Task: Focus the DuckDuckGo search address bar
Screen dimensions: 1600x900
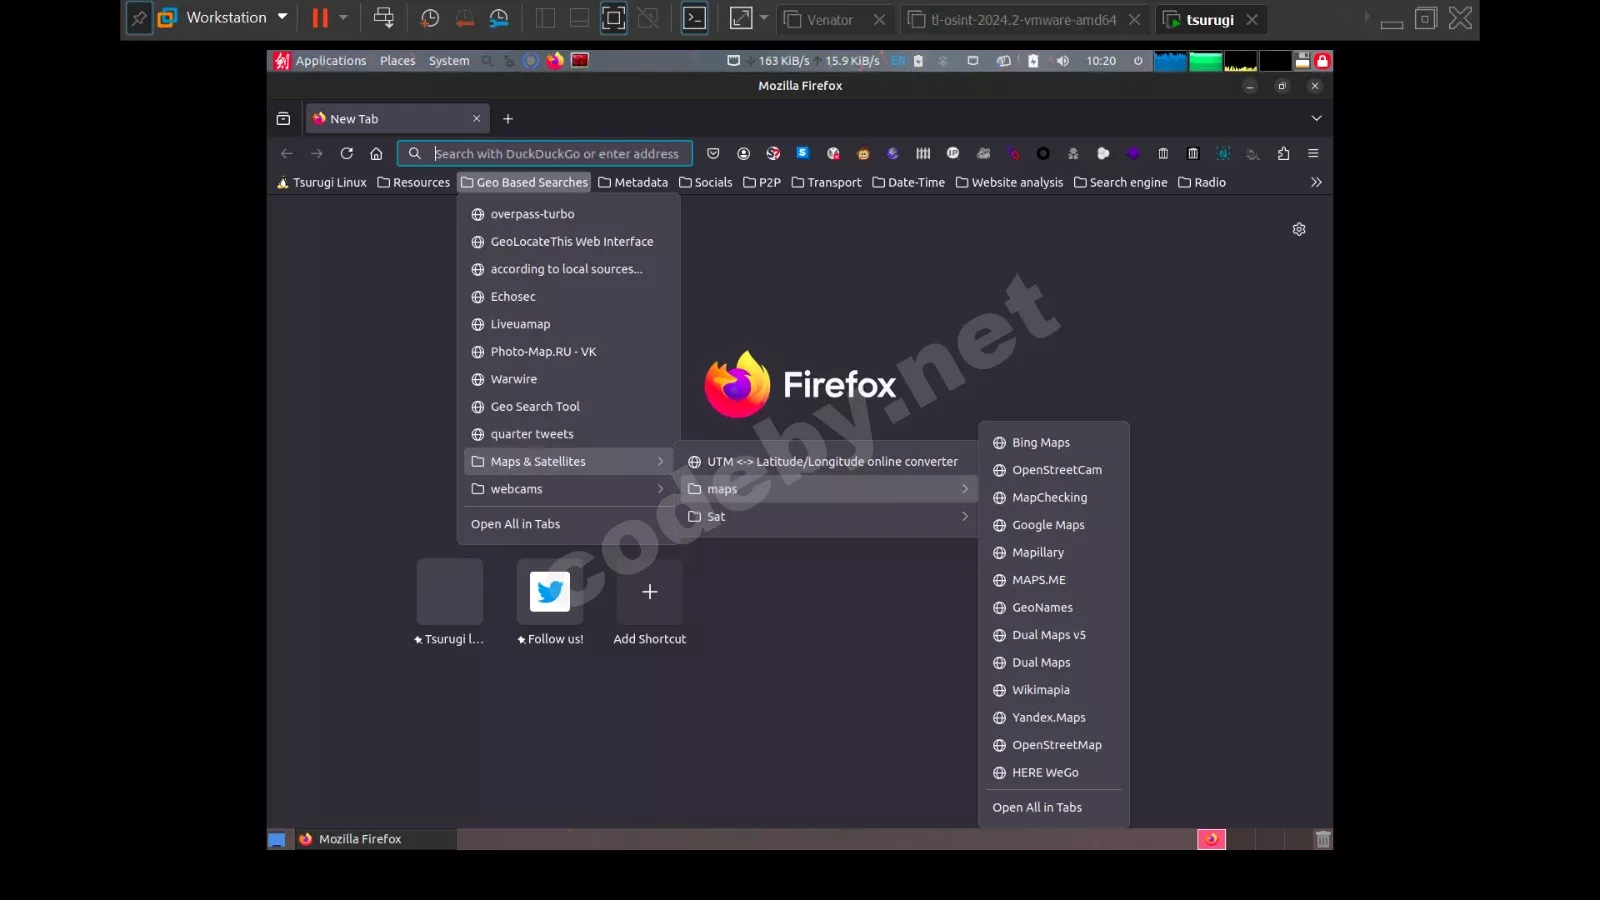Action: click(556, 154)
